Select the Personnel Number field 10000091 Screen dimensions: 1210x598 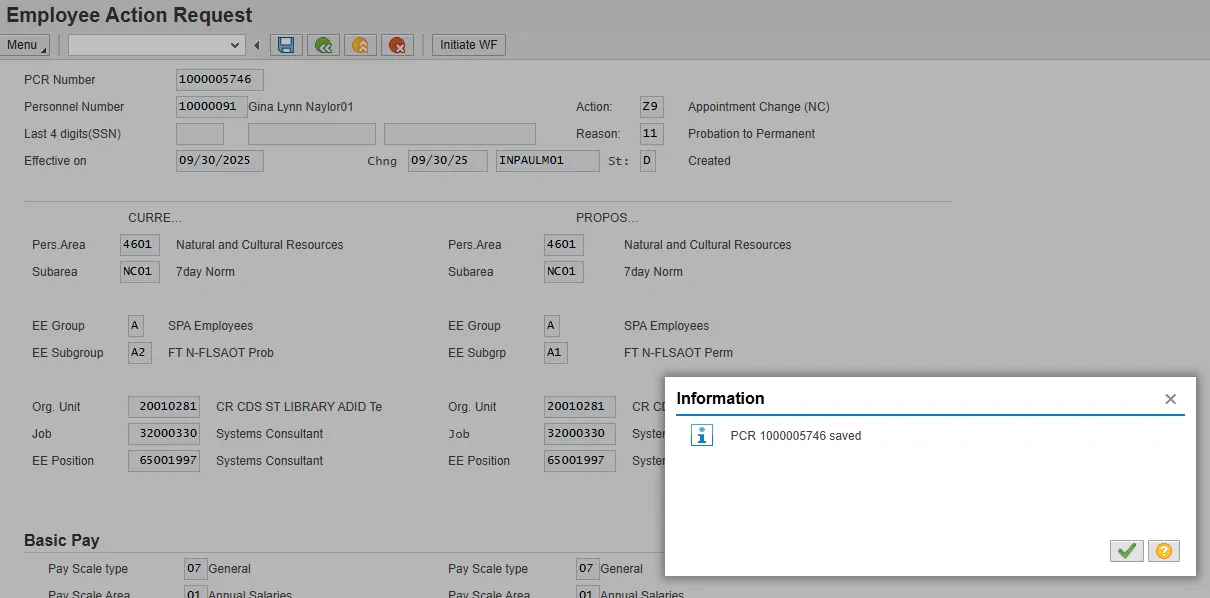click(211, 107)
